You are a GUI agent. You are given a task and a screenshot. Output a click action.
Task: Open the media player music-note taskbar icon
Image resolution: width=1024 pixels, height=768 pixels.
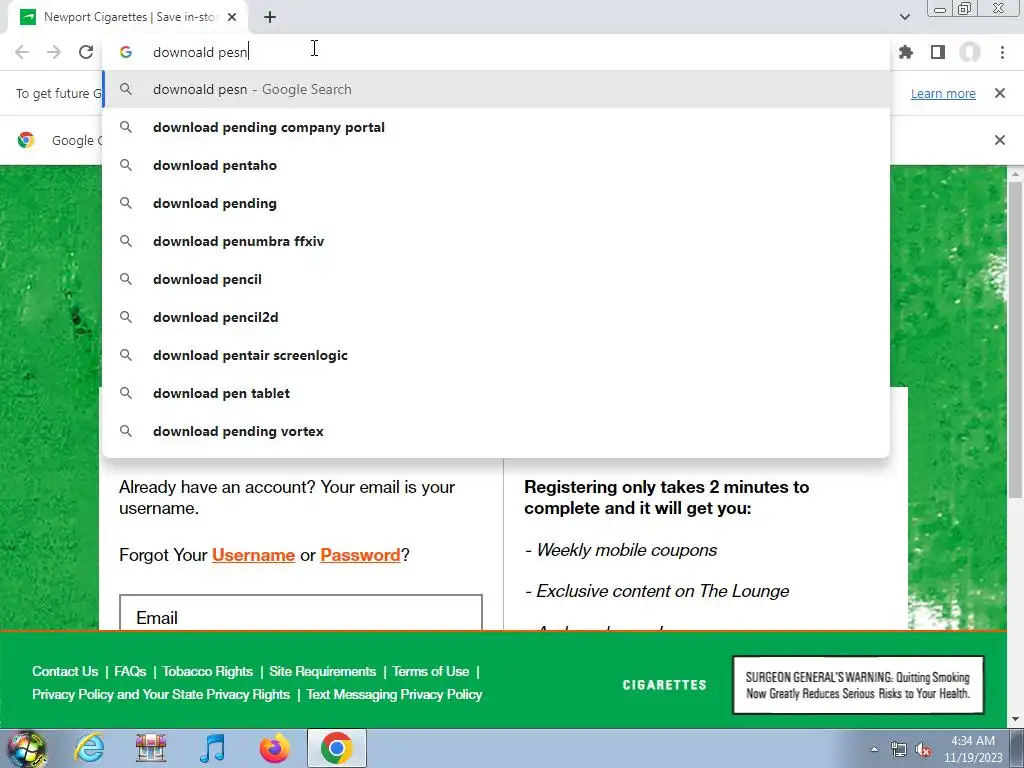click(212, 748)
